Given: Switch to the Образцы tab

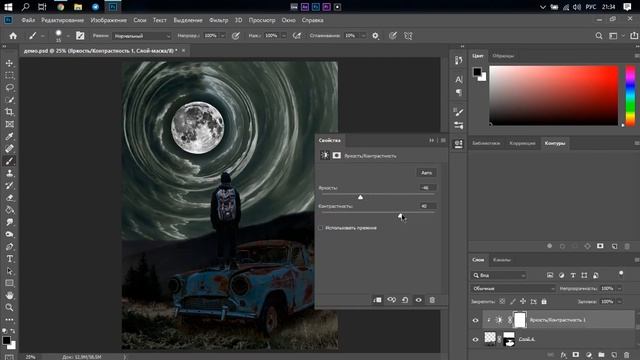Looking at the screenshot, I should pos(503,56).
